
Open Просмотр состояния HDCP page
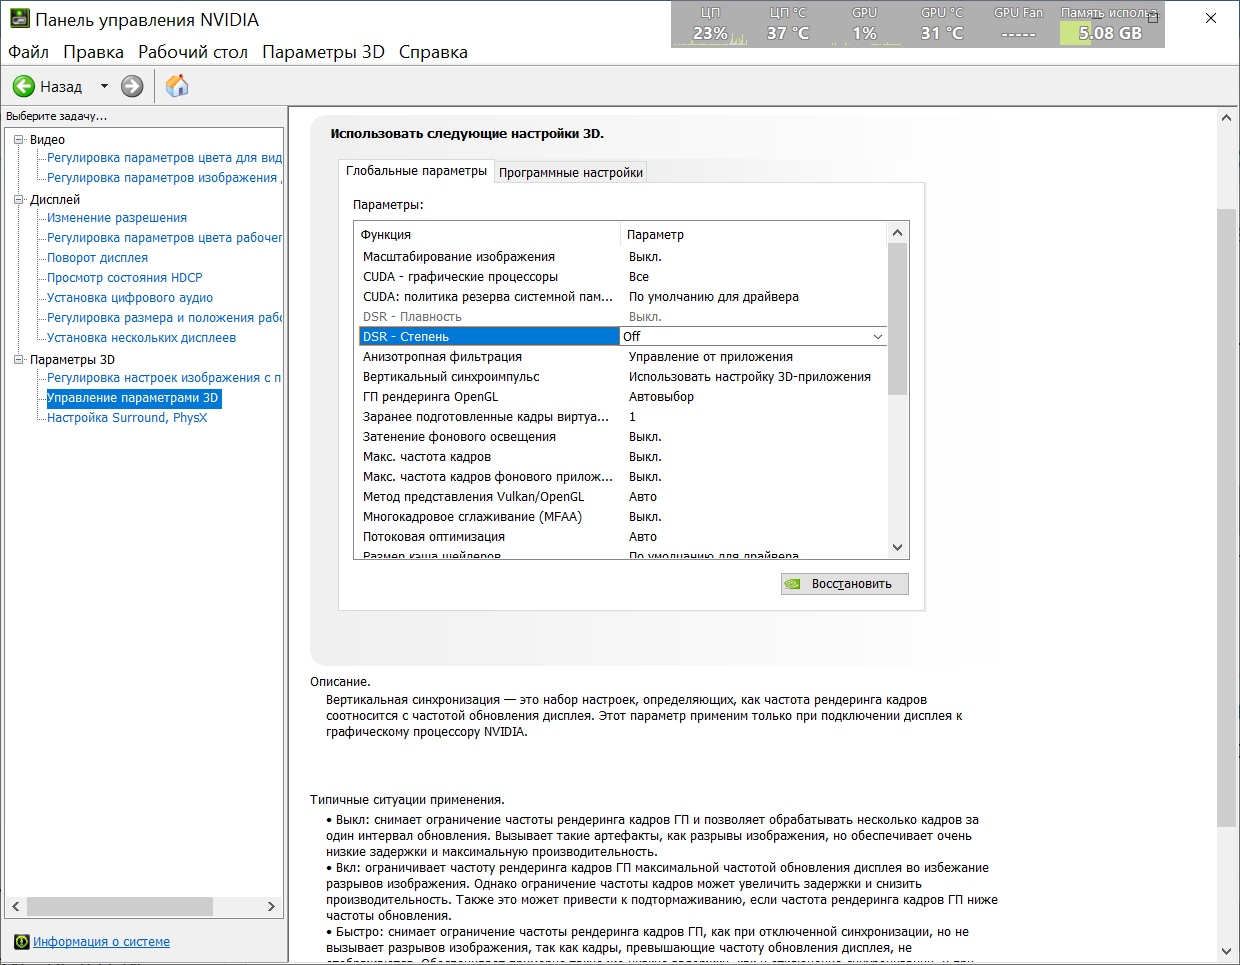pyautogui.click(x=124, y=278)
